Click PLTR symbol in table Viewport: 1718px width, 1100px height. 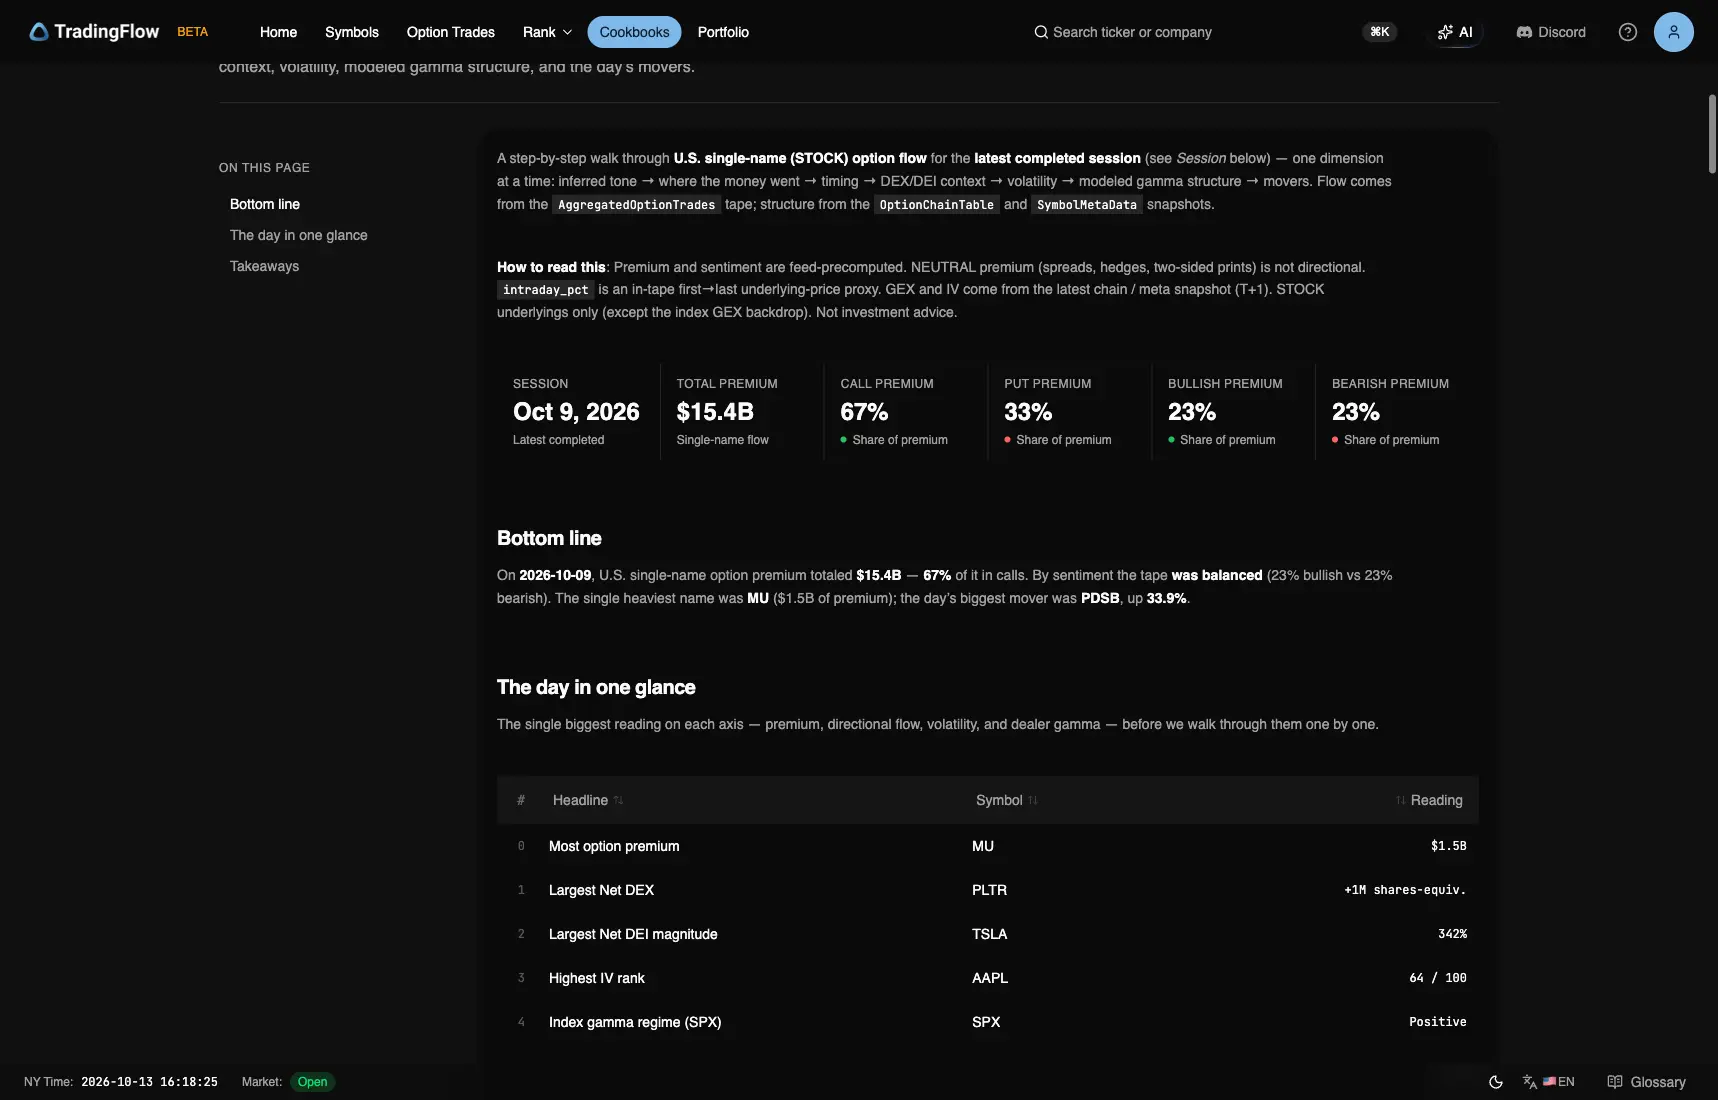[989, 890]
